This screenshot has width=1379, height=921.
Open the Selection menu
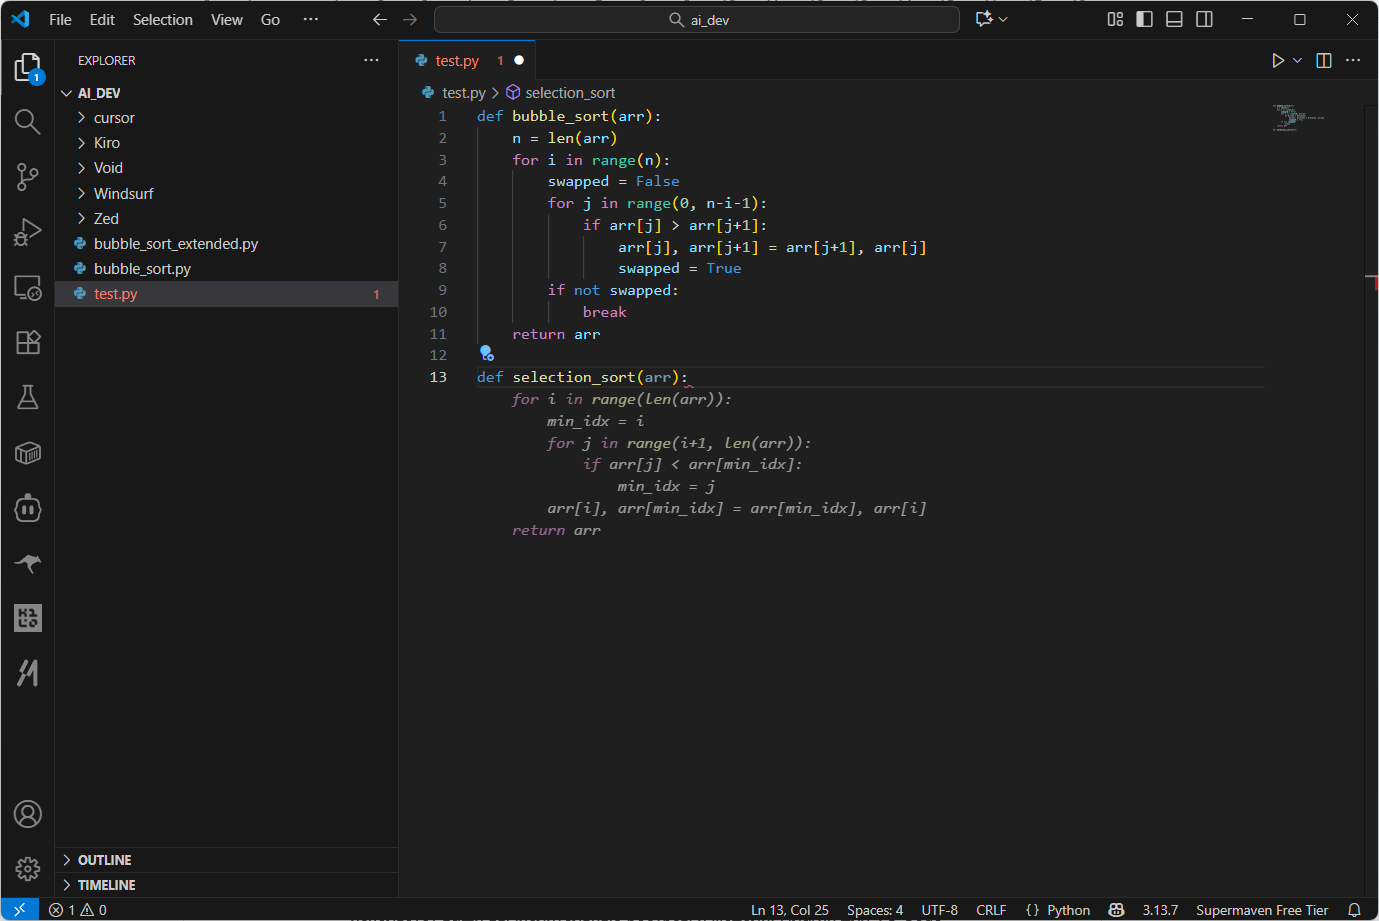[x=162, y=19]
